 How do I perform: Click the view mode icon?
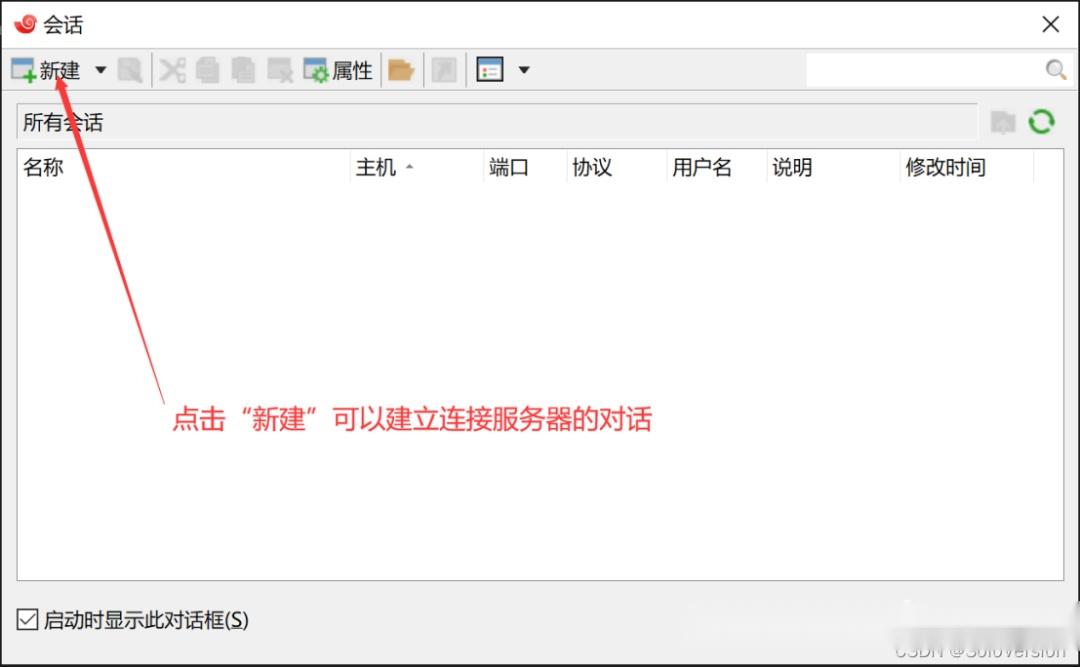pyautogui.click(x=490, y=70)
